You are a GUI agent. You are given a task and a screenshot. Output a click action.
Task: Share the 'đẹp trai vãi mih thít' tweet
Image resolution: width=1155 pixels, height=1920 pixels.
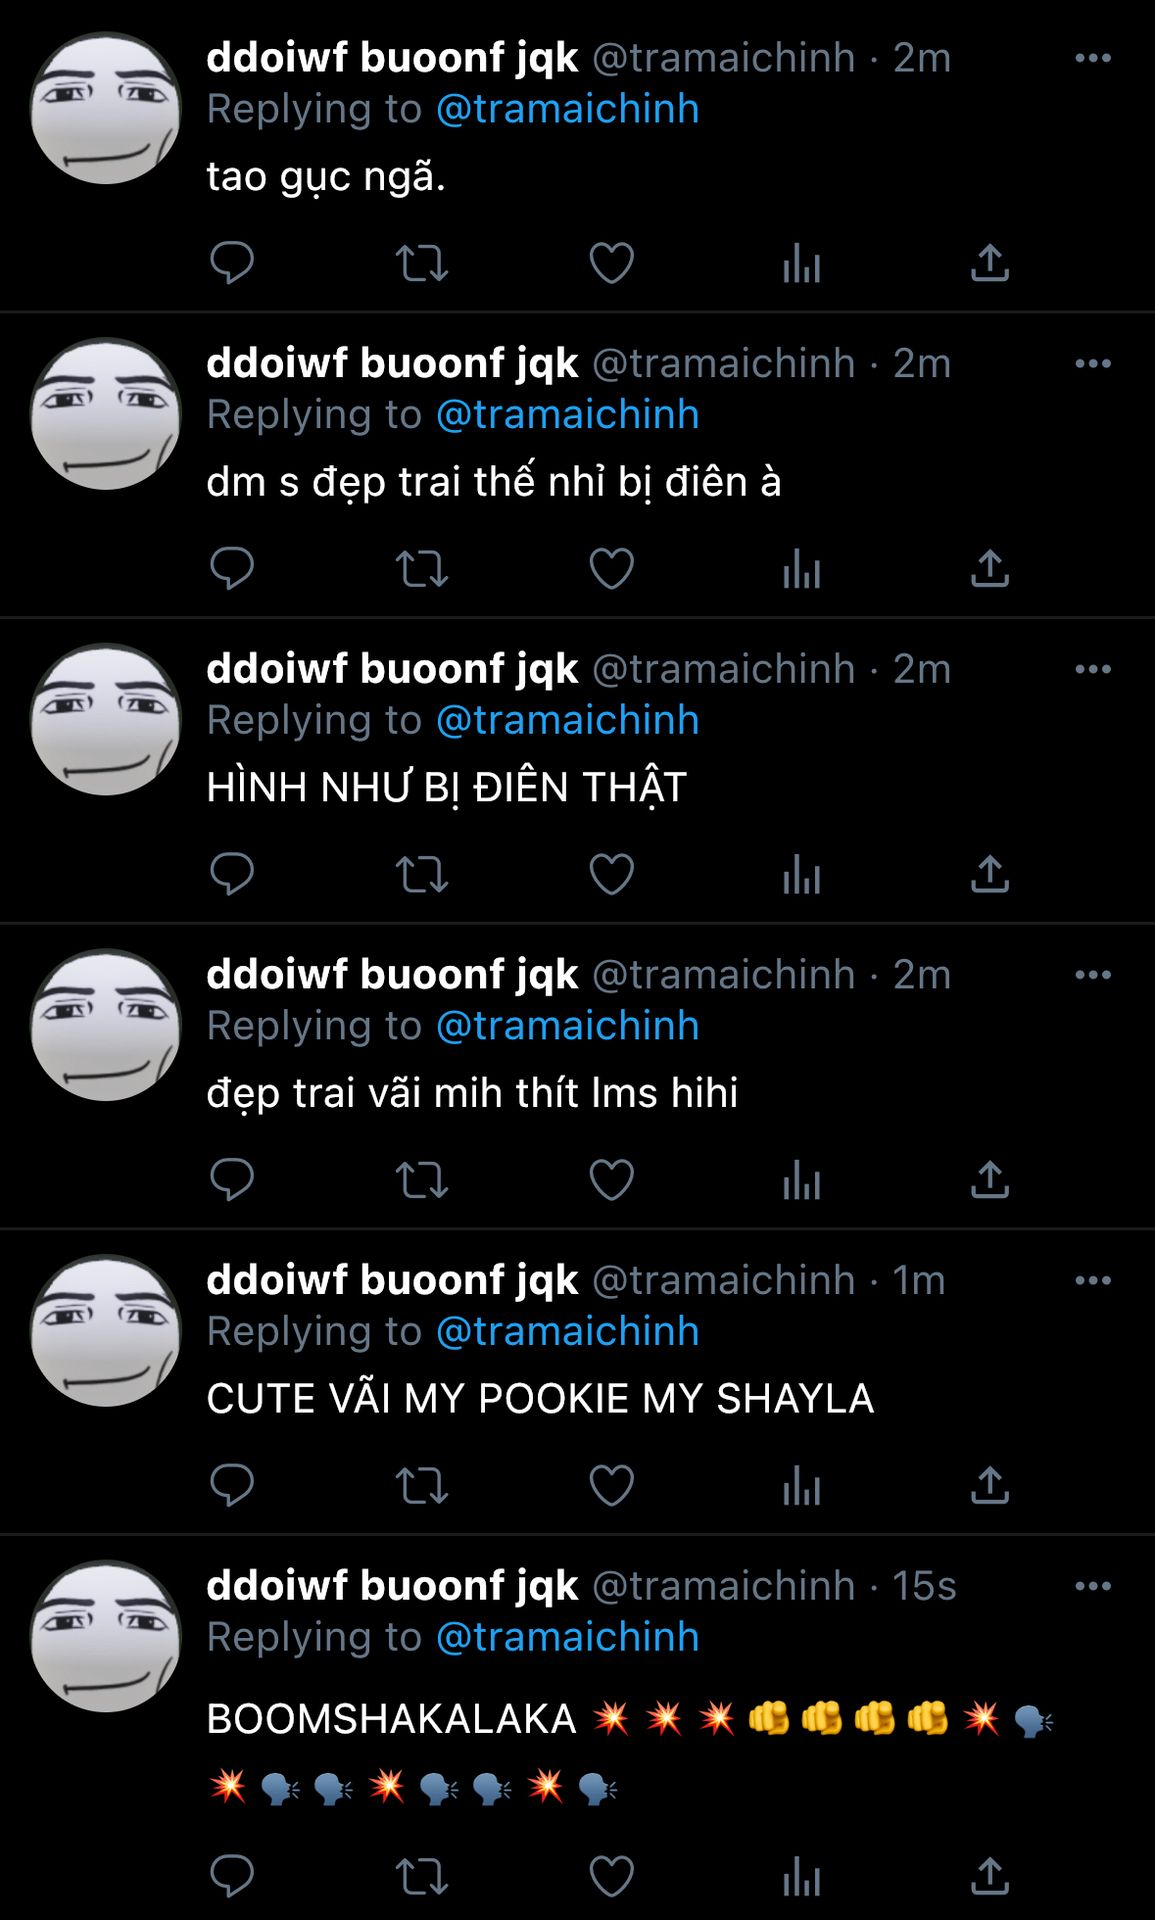(x=990, y=1180)
